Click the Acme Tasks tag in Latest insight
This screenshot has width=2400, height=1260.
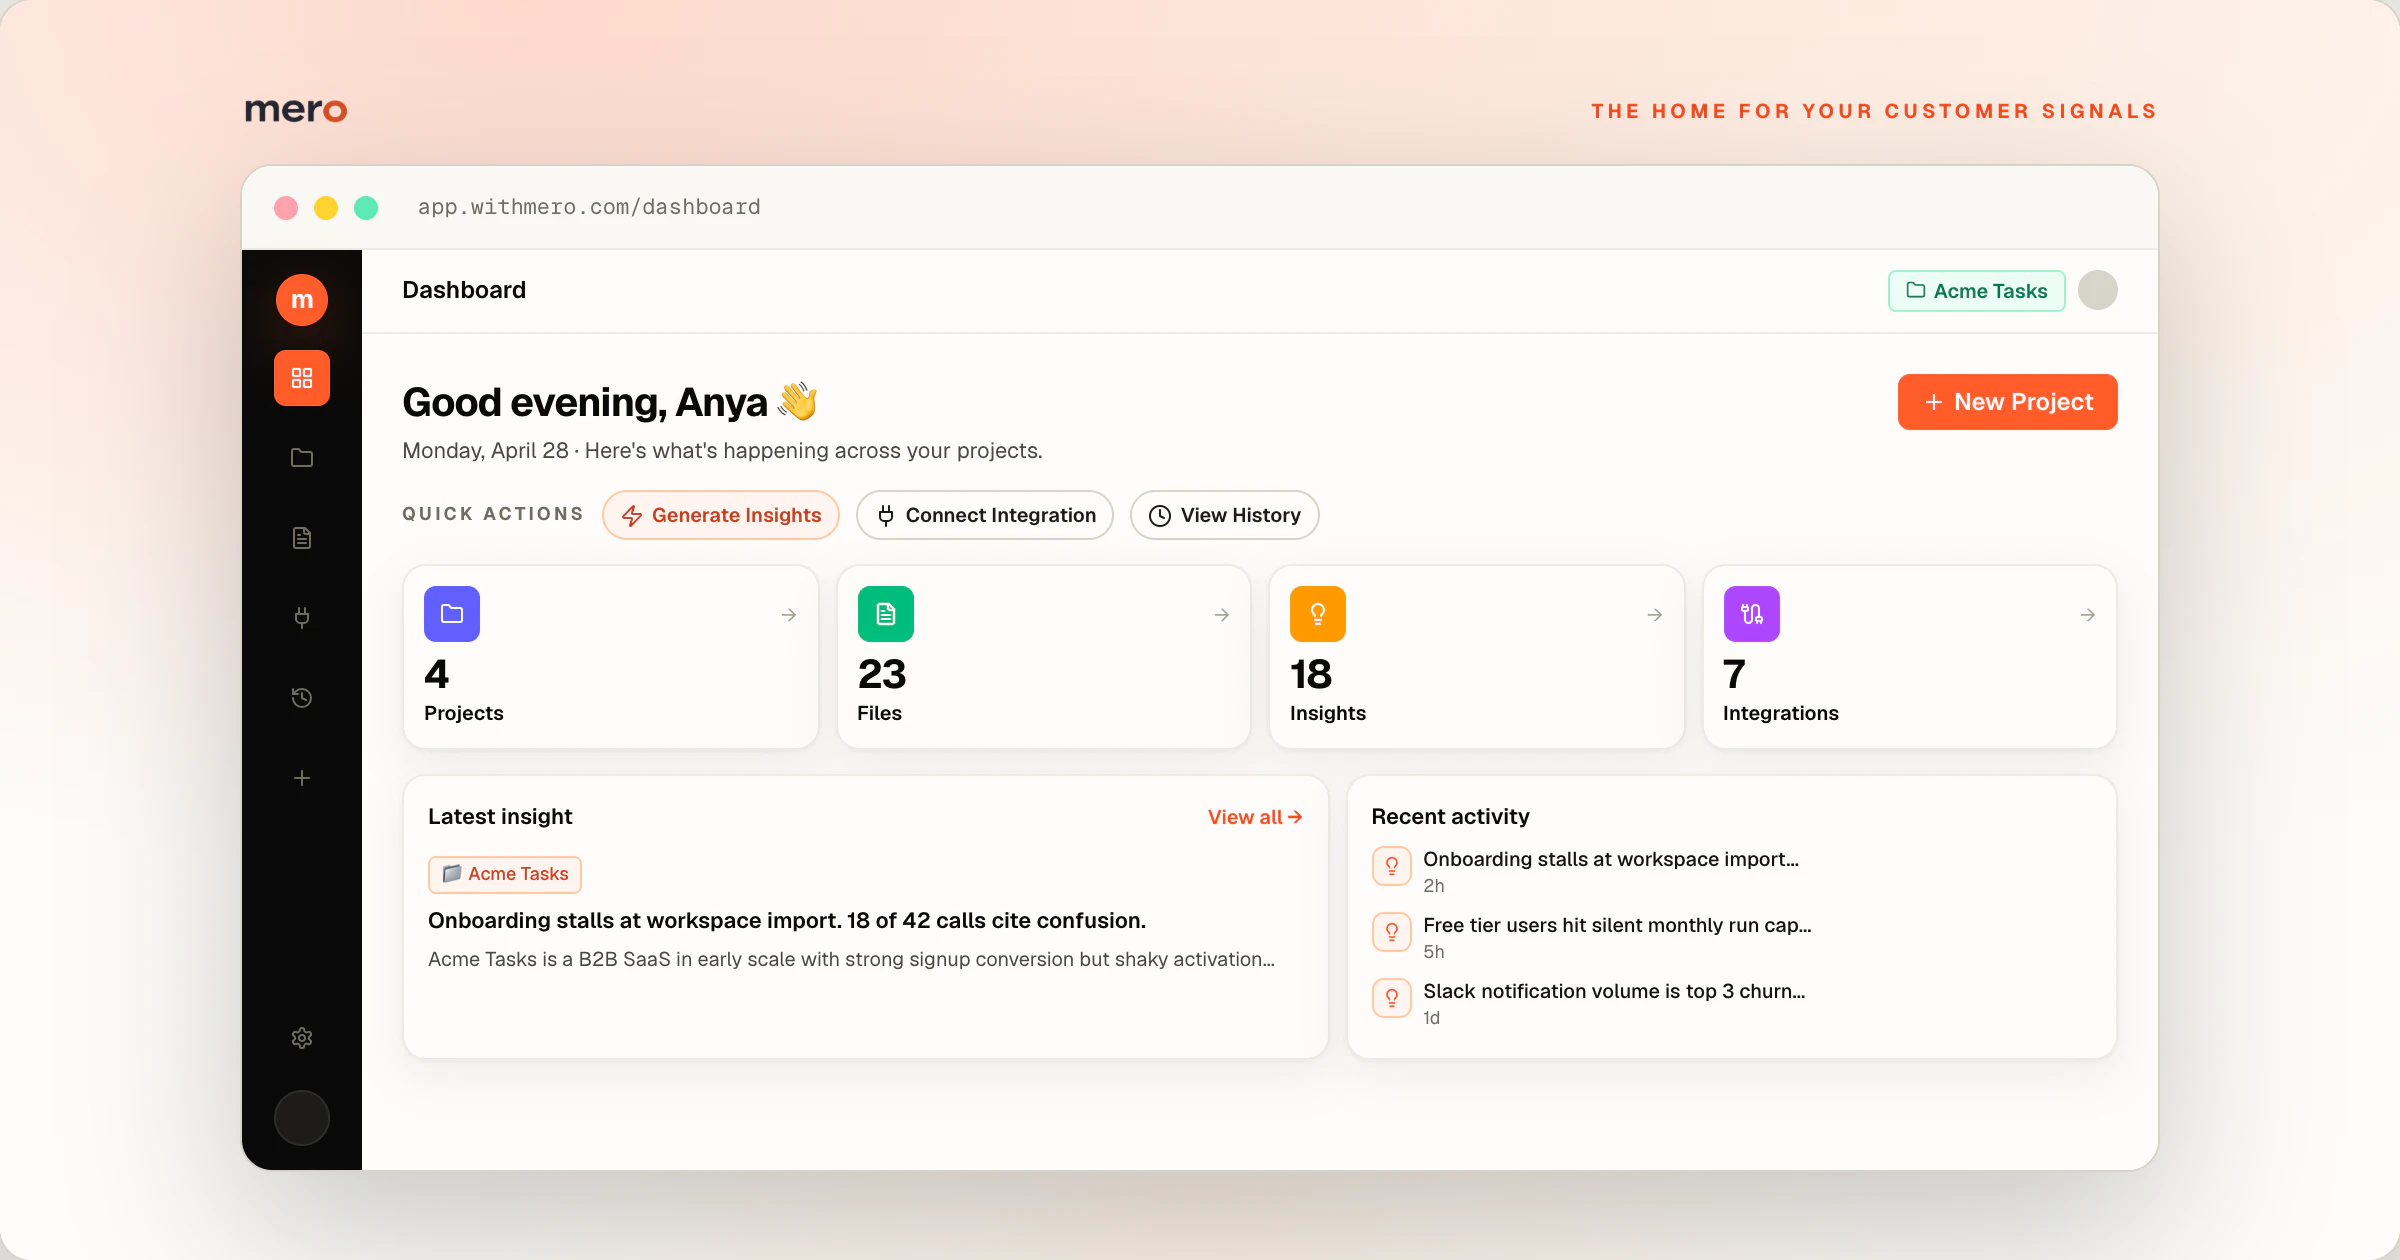click(505, 874)
